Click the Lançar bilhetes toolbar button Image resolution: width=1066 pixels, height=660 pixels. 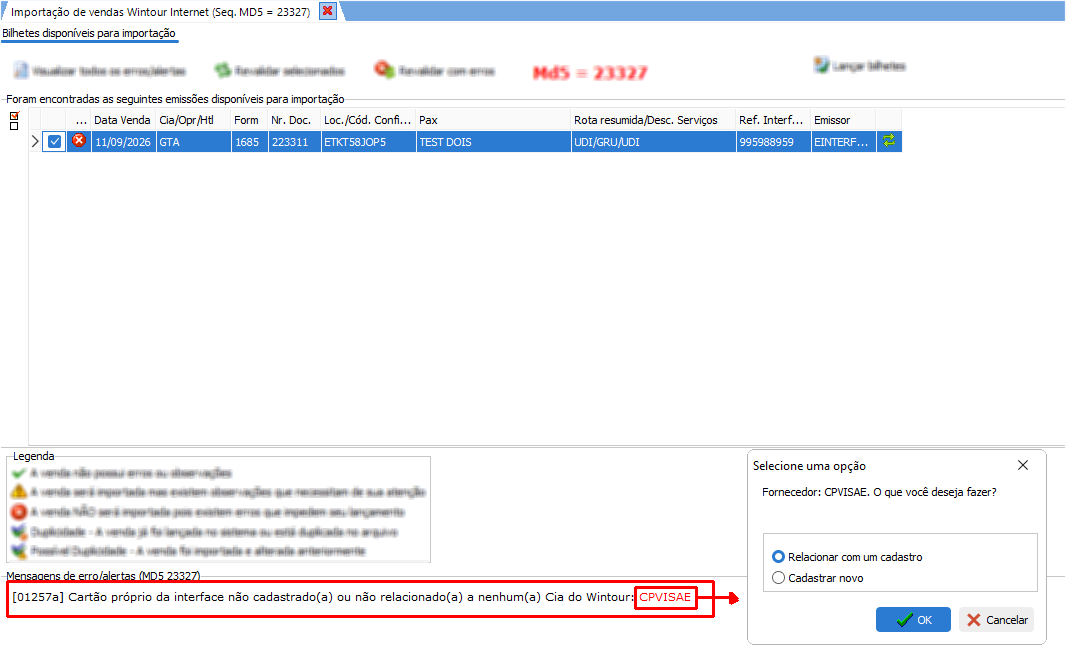tap(860, 66)
